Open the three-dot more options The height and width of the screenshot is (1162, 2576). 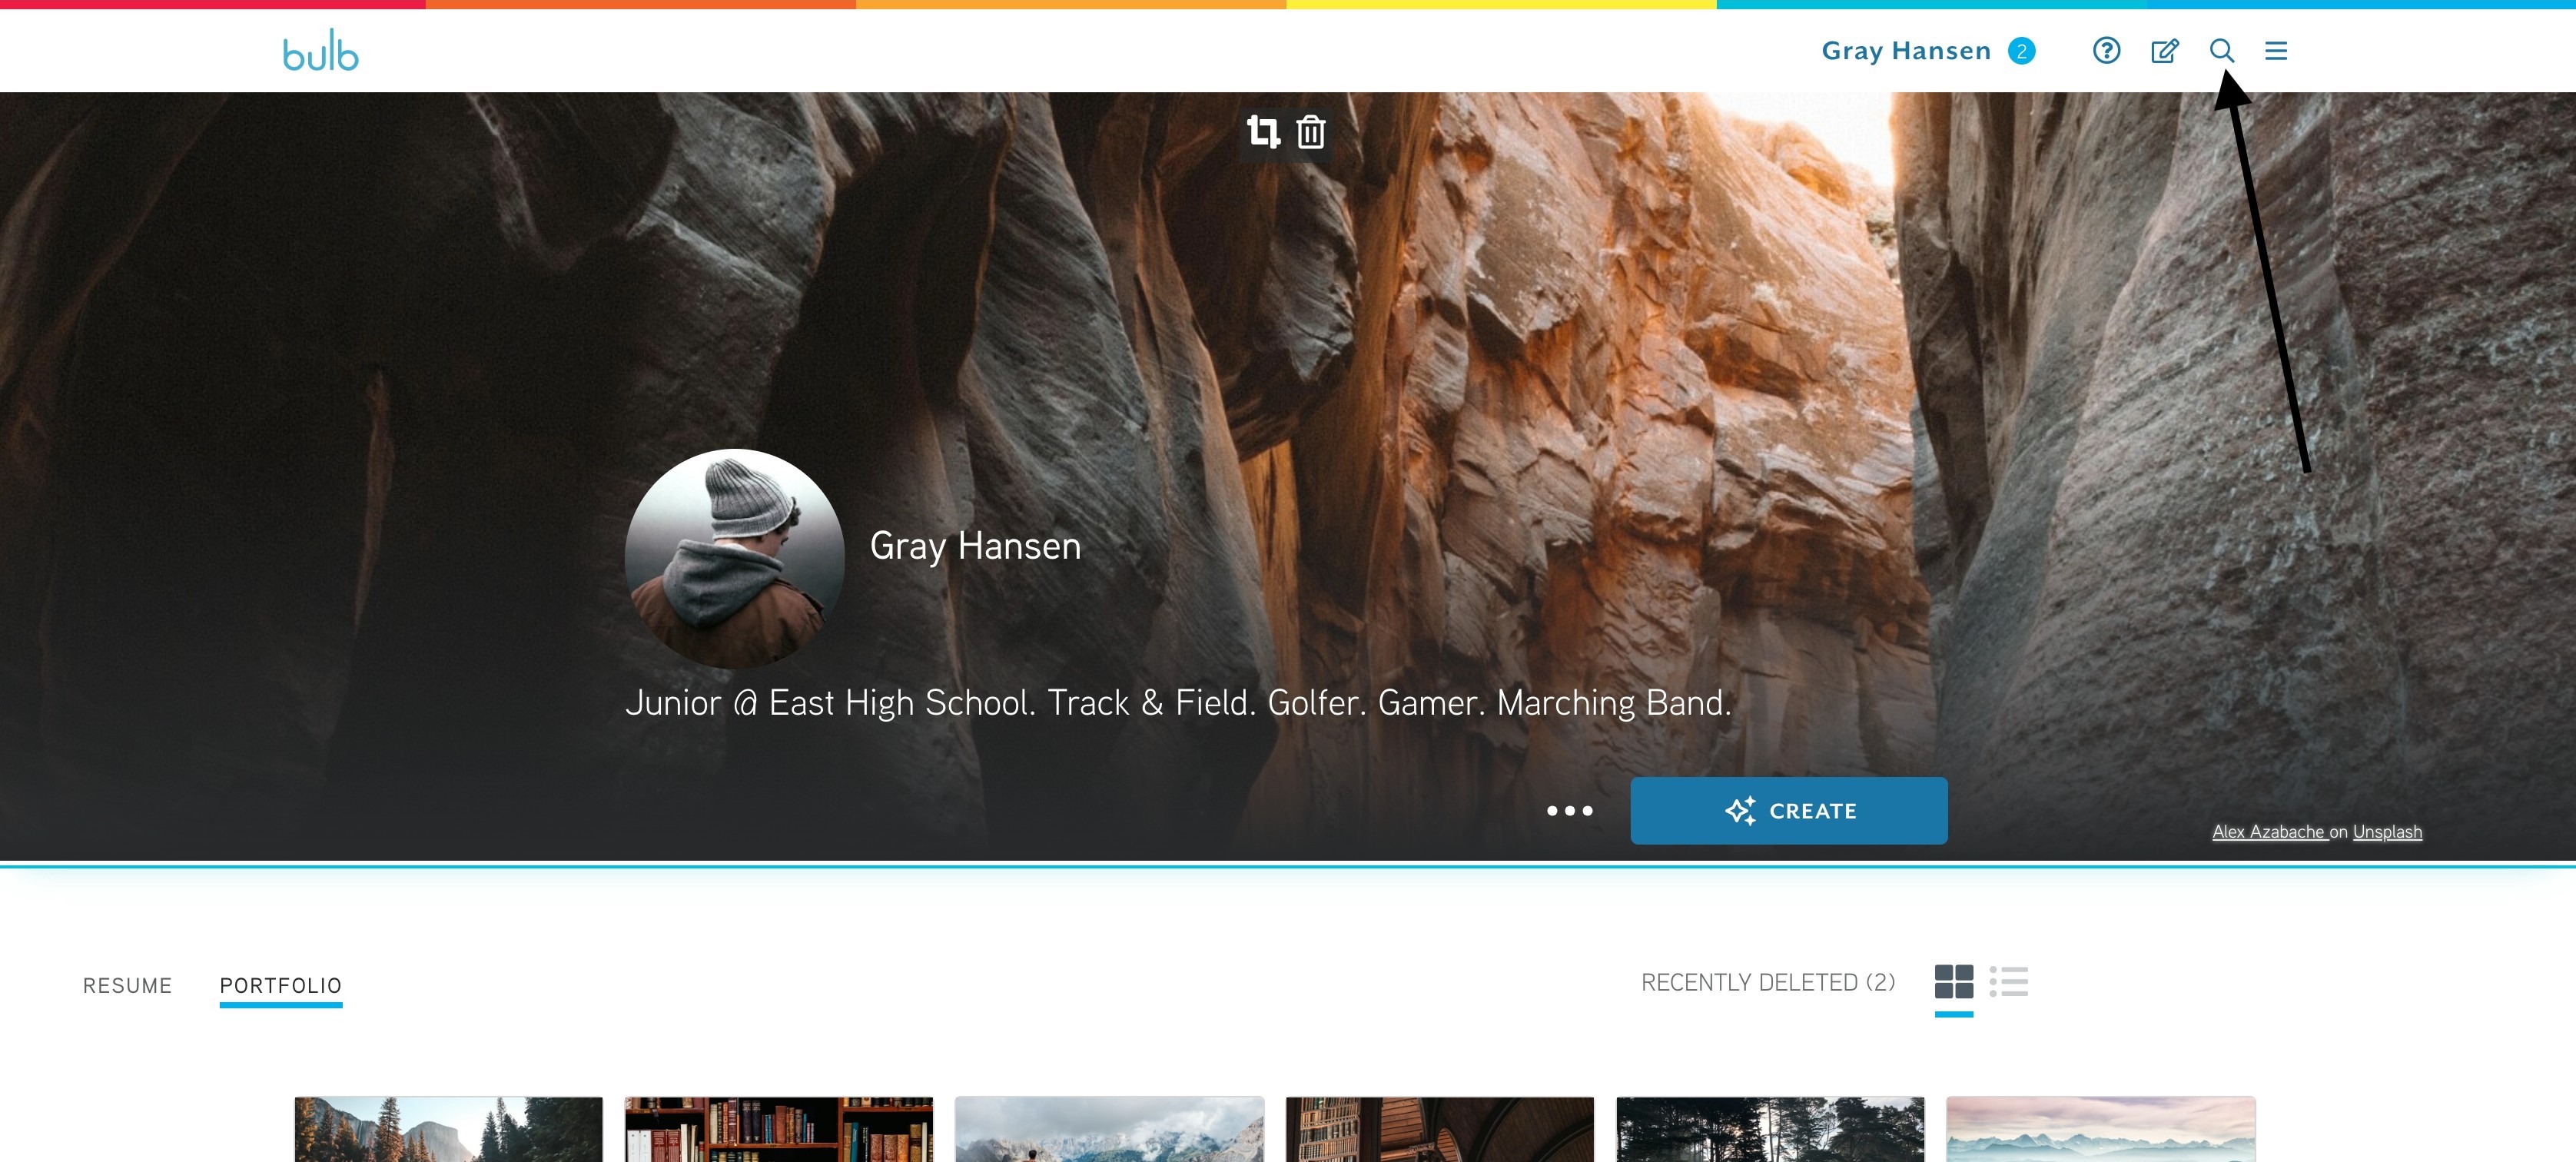(1569, 810)
